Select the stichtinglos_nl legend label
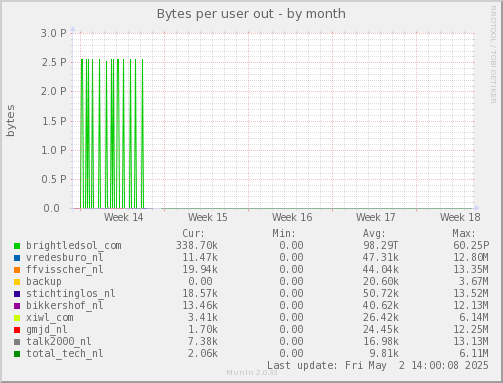Image resolution: width=503 pixels, height=383 pixels. pos(71,294)
